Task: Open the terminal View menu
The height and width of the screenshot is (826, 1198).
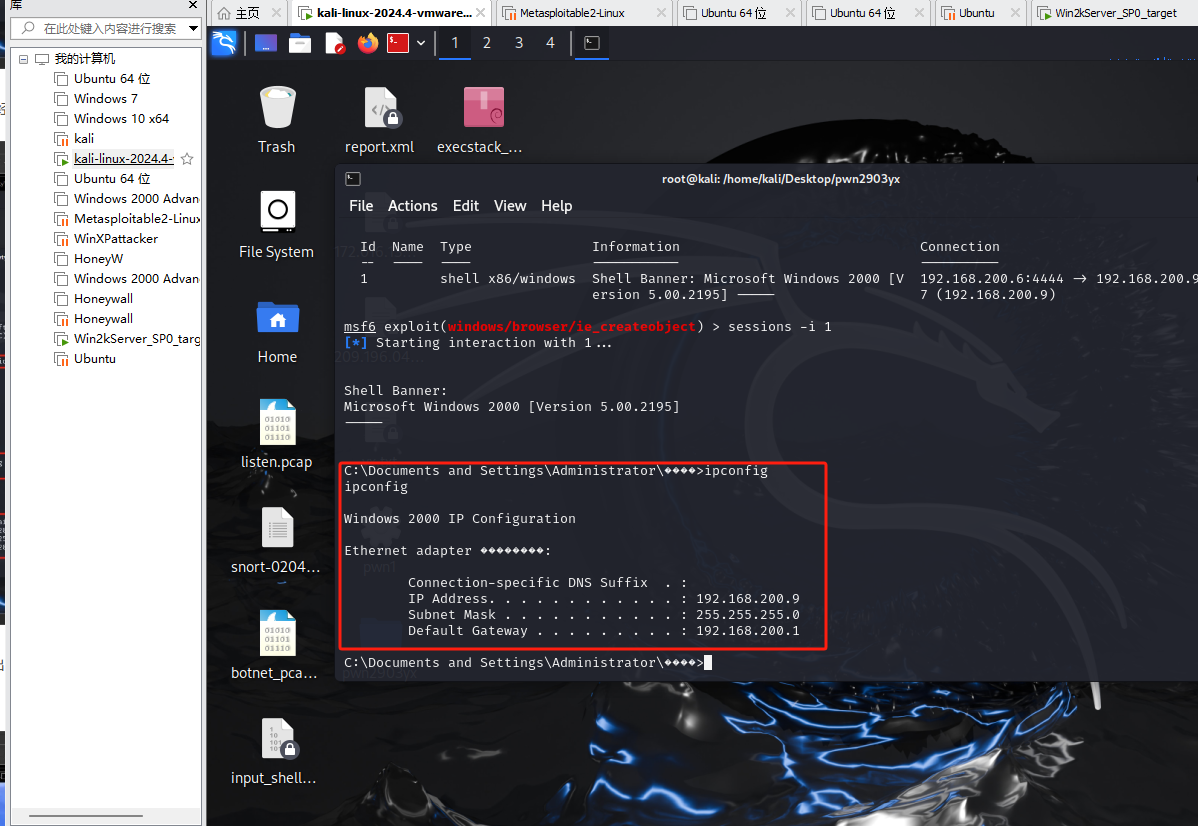Action: [x=510, y=206]
